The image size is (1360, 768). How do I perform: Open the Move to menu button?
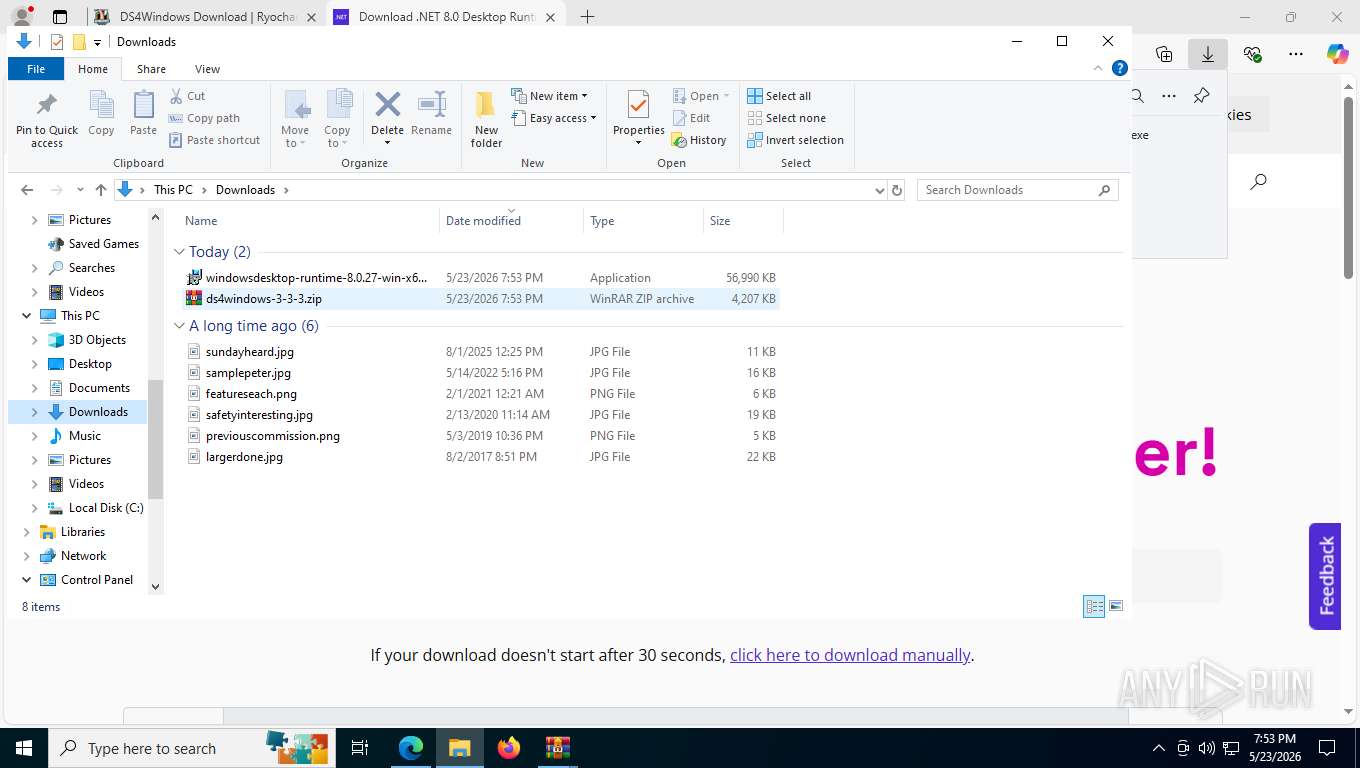(x=295, y=119)
